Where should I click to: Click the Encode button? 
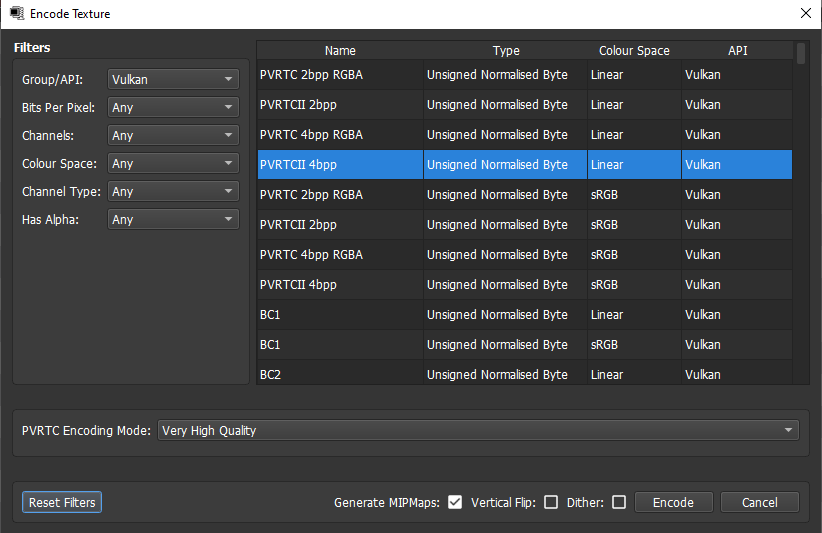point(674,502)
